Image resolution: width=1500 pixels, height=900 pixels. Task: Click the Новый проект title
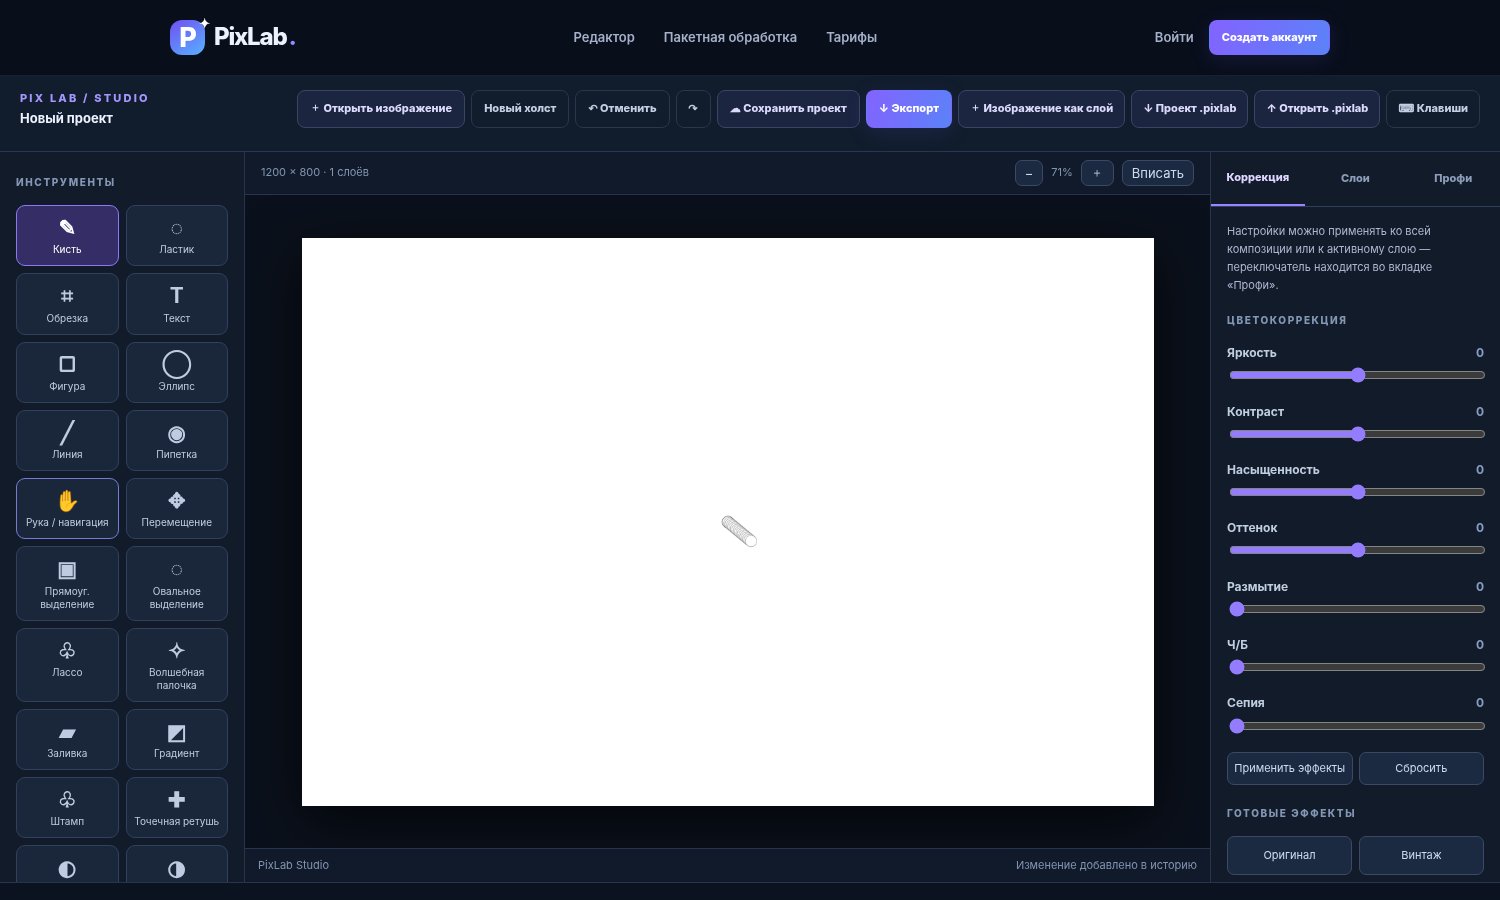point(66,118)
